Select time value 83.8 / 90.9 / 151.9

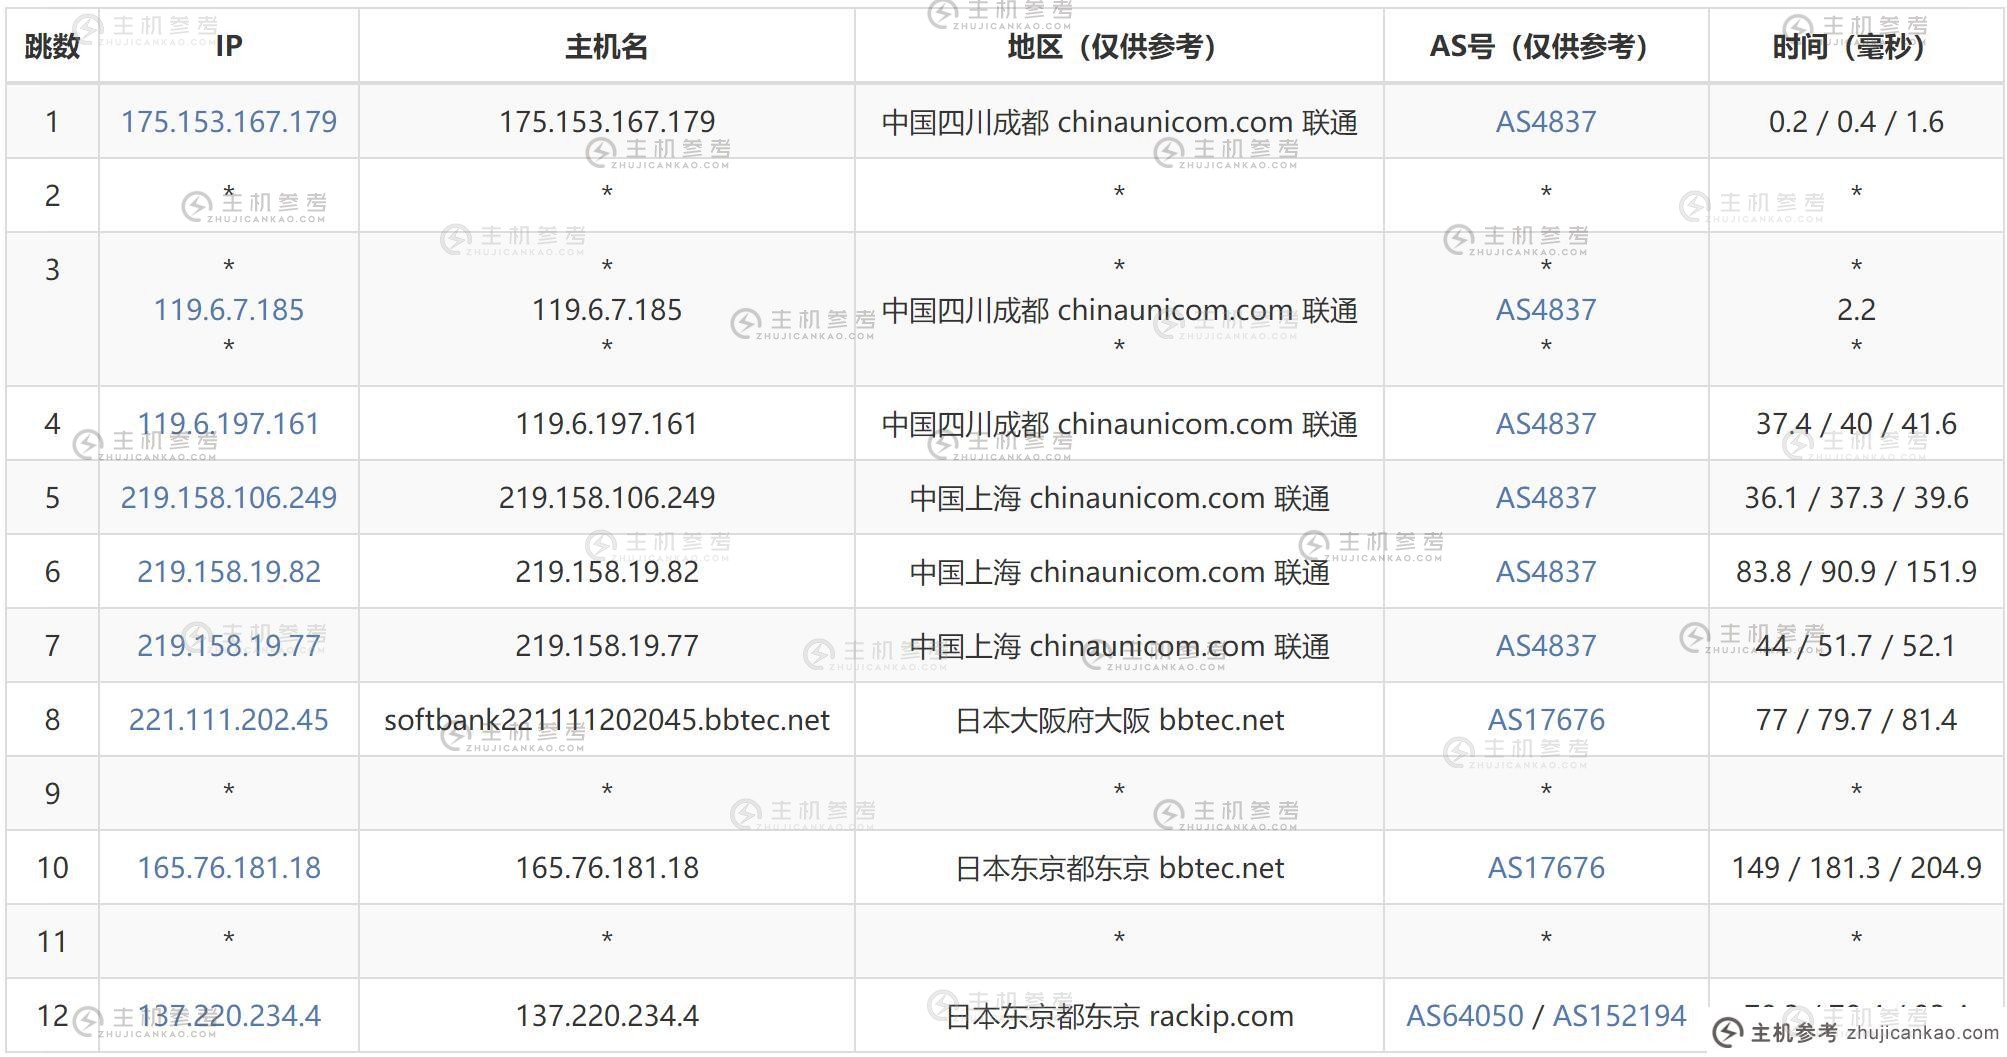point(1856,572)
